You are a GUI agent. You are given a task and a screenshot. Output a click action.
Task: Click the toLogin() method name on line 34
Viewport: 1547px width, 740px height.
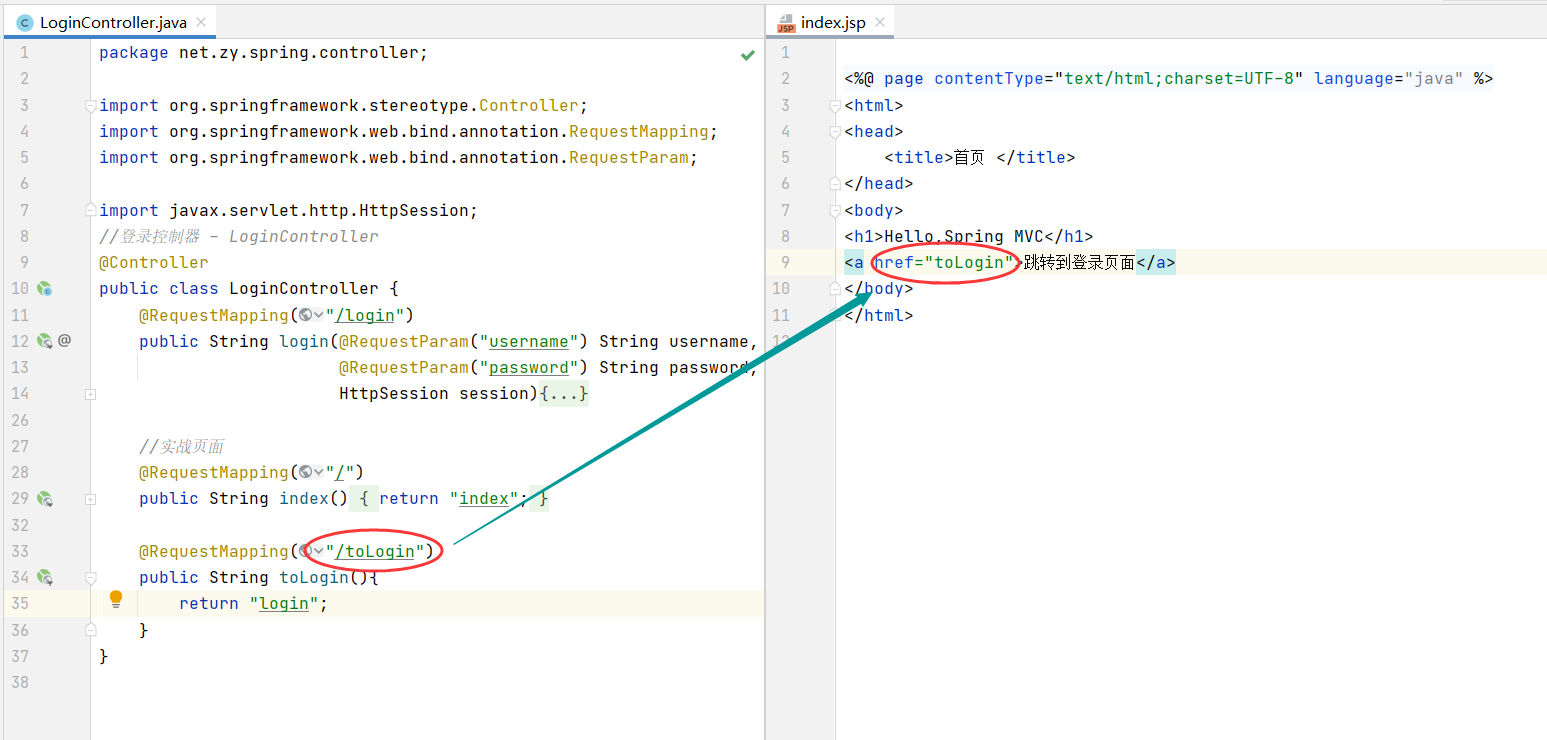[314, 577]
